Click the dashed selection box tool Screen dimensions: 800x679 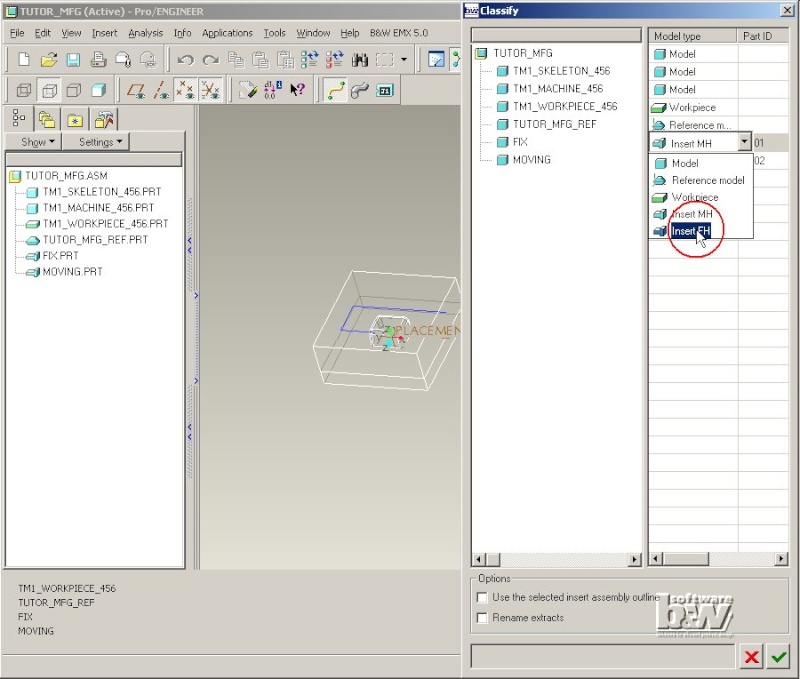point(385,60)
